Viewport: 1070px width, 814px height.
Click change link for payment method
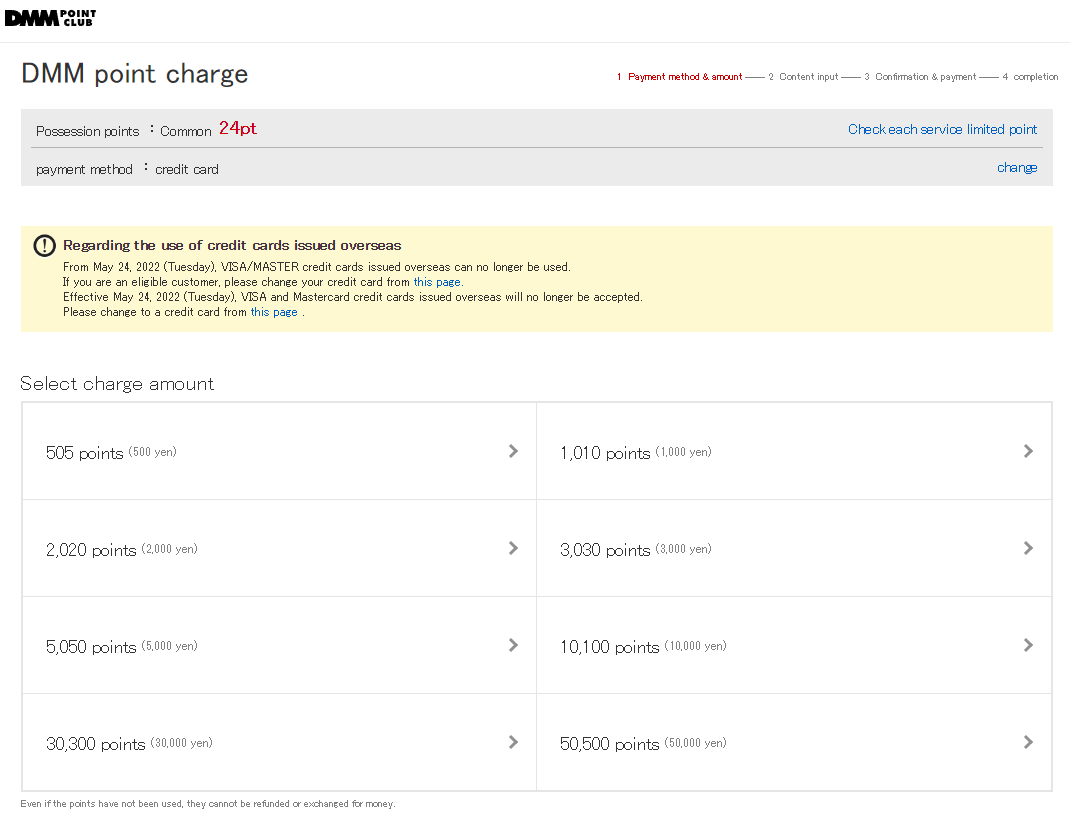click(x=1016, y=168)
